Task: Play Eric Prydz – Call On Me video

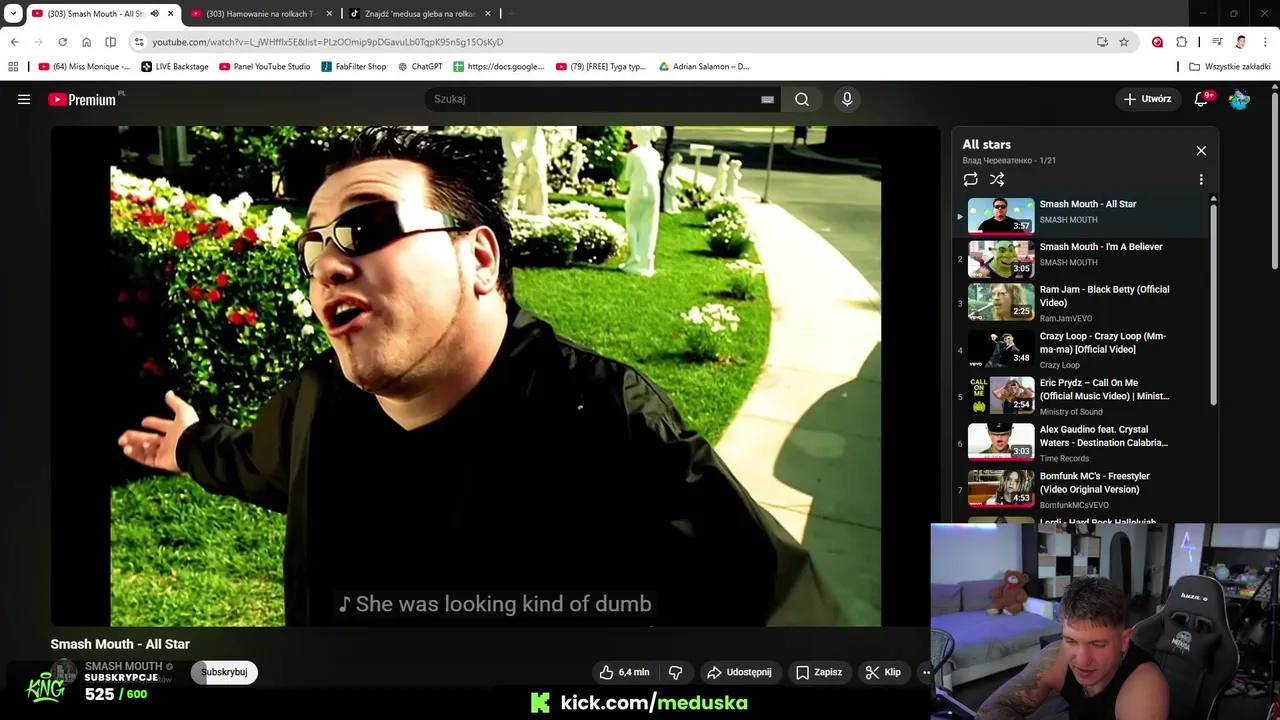Action: click(x=1082, y=397)
